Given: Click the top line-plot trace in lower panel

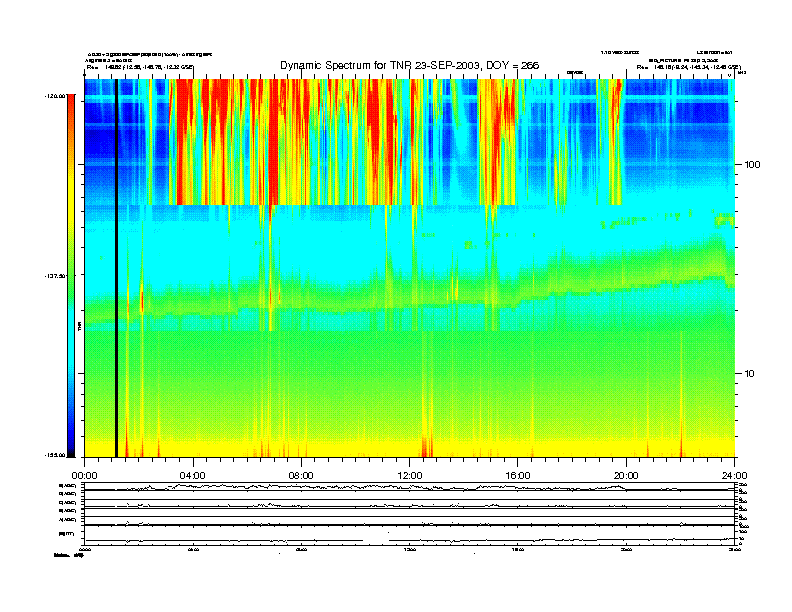Looking at the screenshot, I should tap(409, 488).
